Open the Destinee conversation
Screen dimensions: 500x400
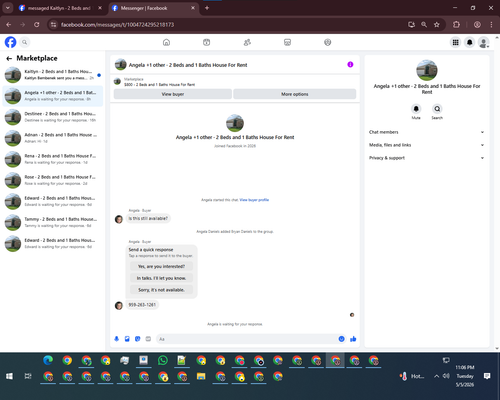53,117
